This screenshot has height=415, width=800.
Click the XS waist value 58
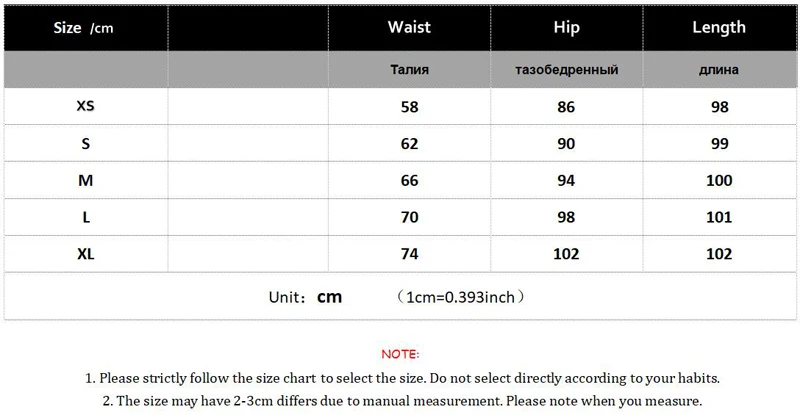coord(409,107)
